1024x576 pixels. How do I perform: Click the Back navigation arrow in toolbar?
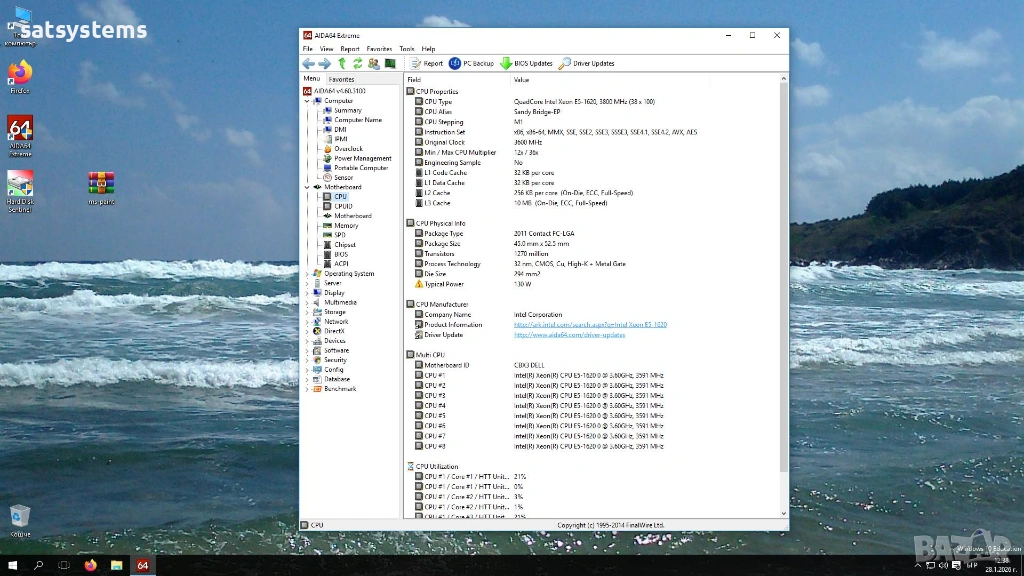coord(309,63)
